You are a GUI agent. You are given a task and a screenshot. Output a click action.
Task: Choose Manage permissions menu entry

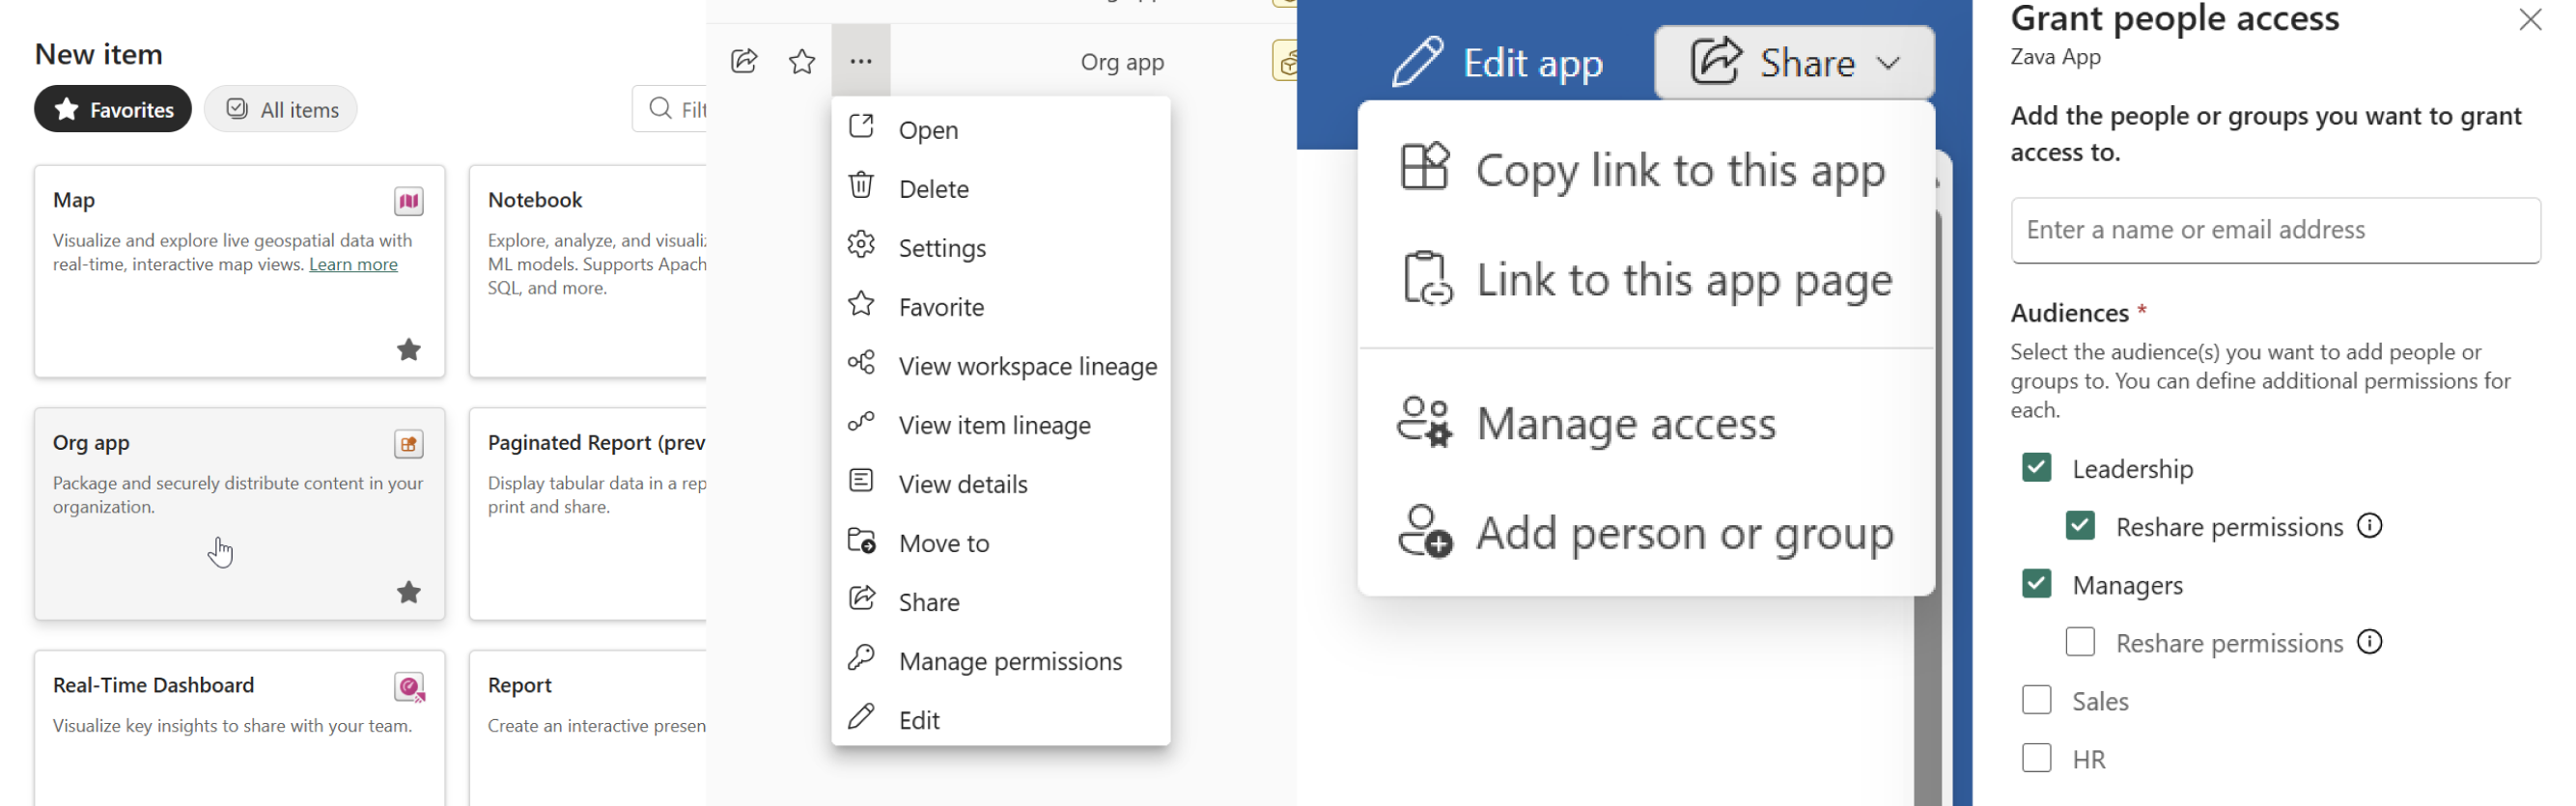click(1000, 660)
